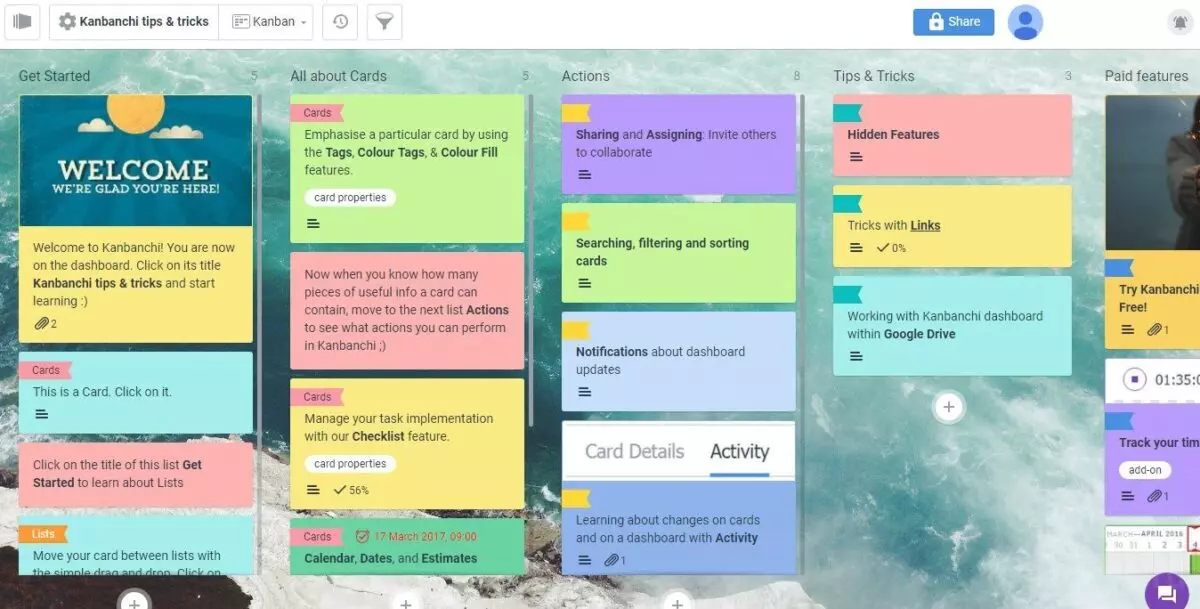The width and height of the screenshot is (1200, 609).
Task: Click teal colour tag on Google Drive card
Action: (847, 294)
